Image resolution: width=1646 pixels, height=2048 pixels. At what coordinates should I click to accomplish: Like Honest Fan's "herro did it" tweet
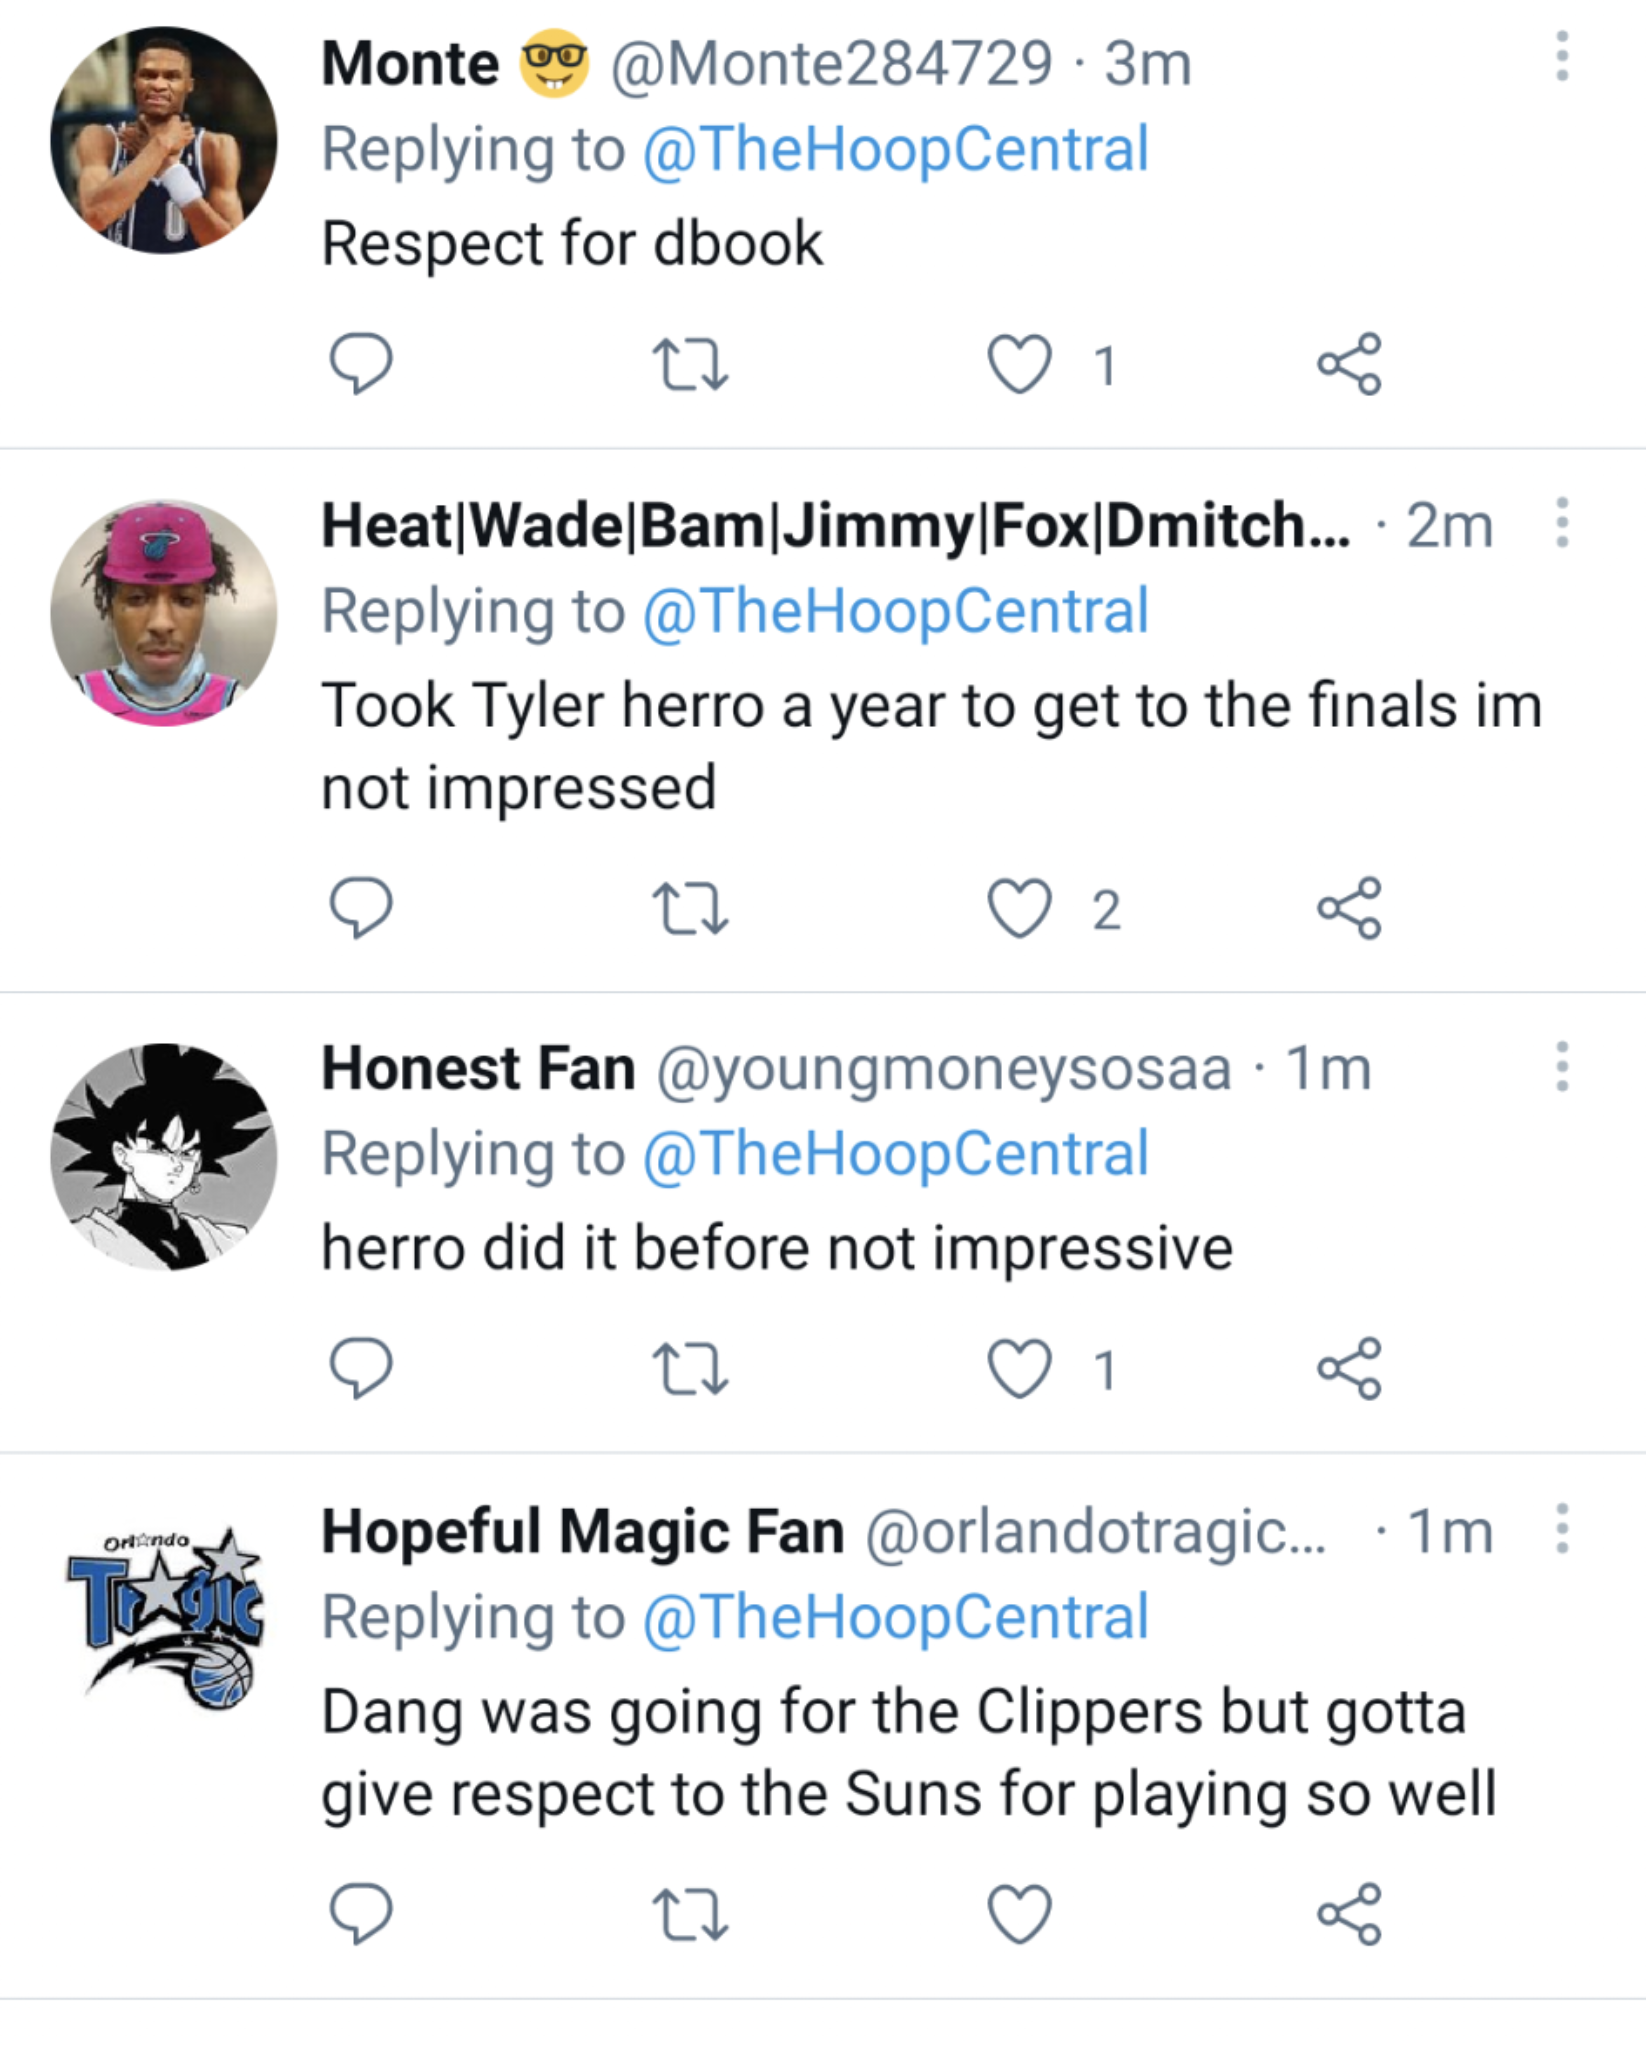[1019, 1368]
